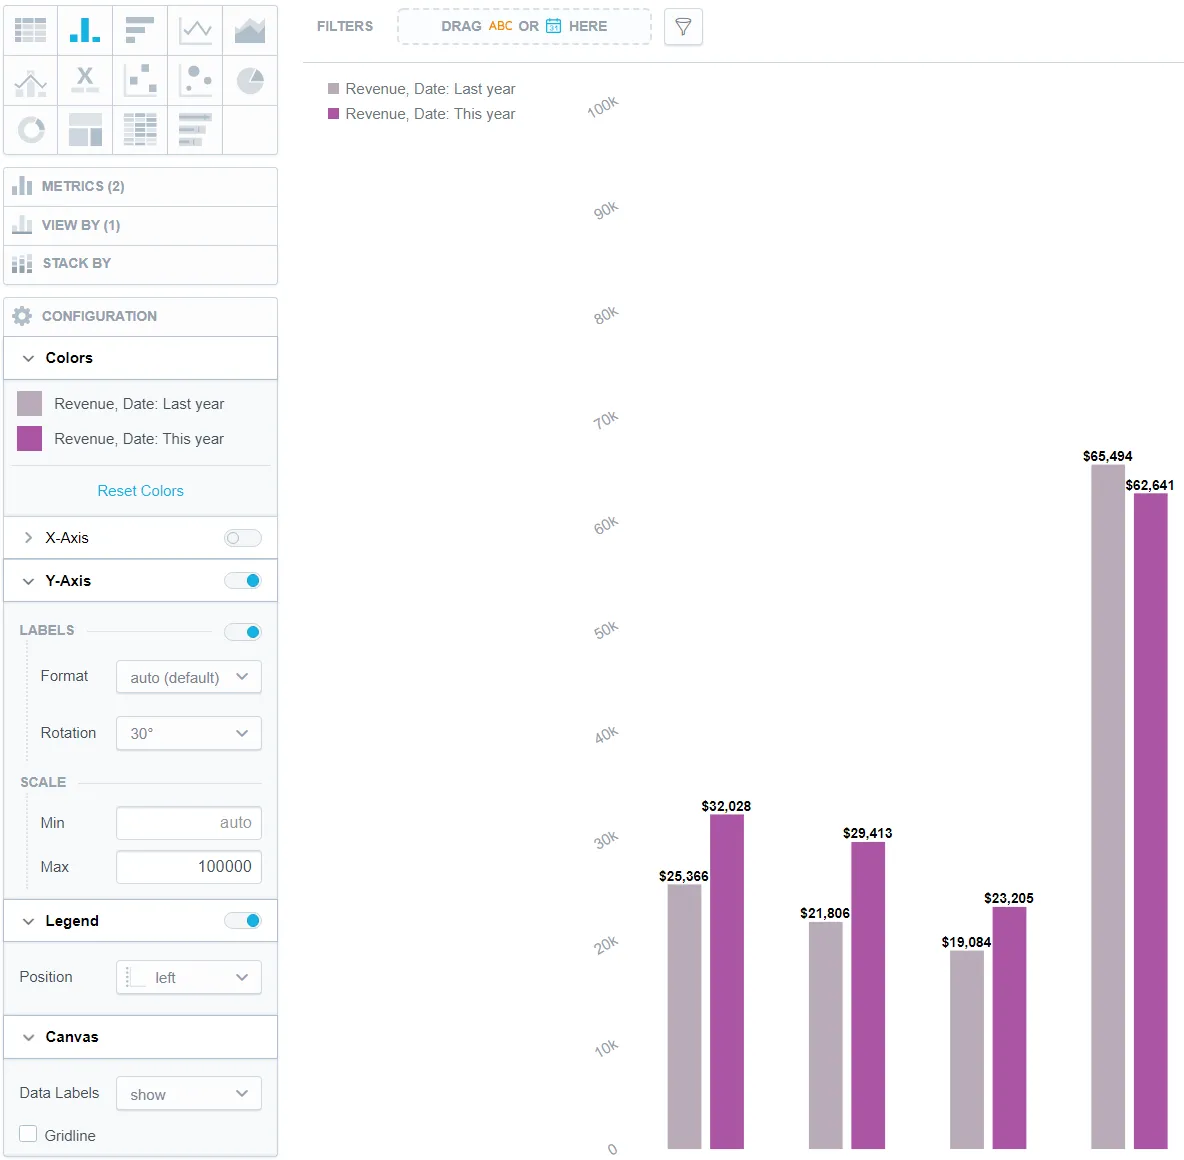The image size is (1184, 1160).
Task: Select the area chart type
Action: pyautogui.click(x=249, y=30)
